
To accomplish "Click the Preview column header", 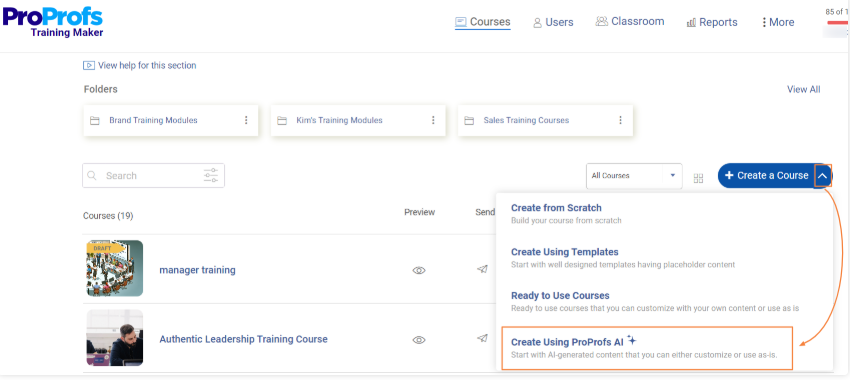I will tap(420, 212).
